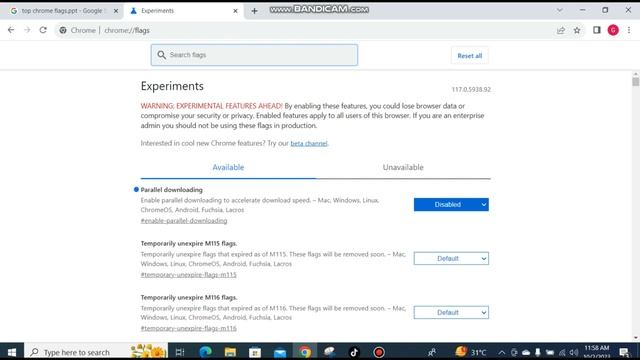Click the Reset all button

point(469,56)
